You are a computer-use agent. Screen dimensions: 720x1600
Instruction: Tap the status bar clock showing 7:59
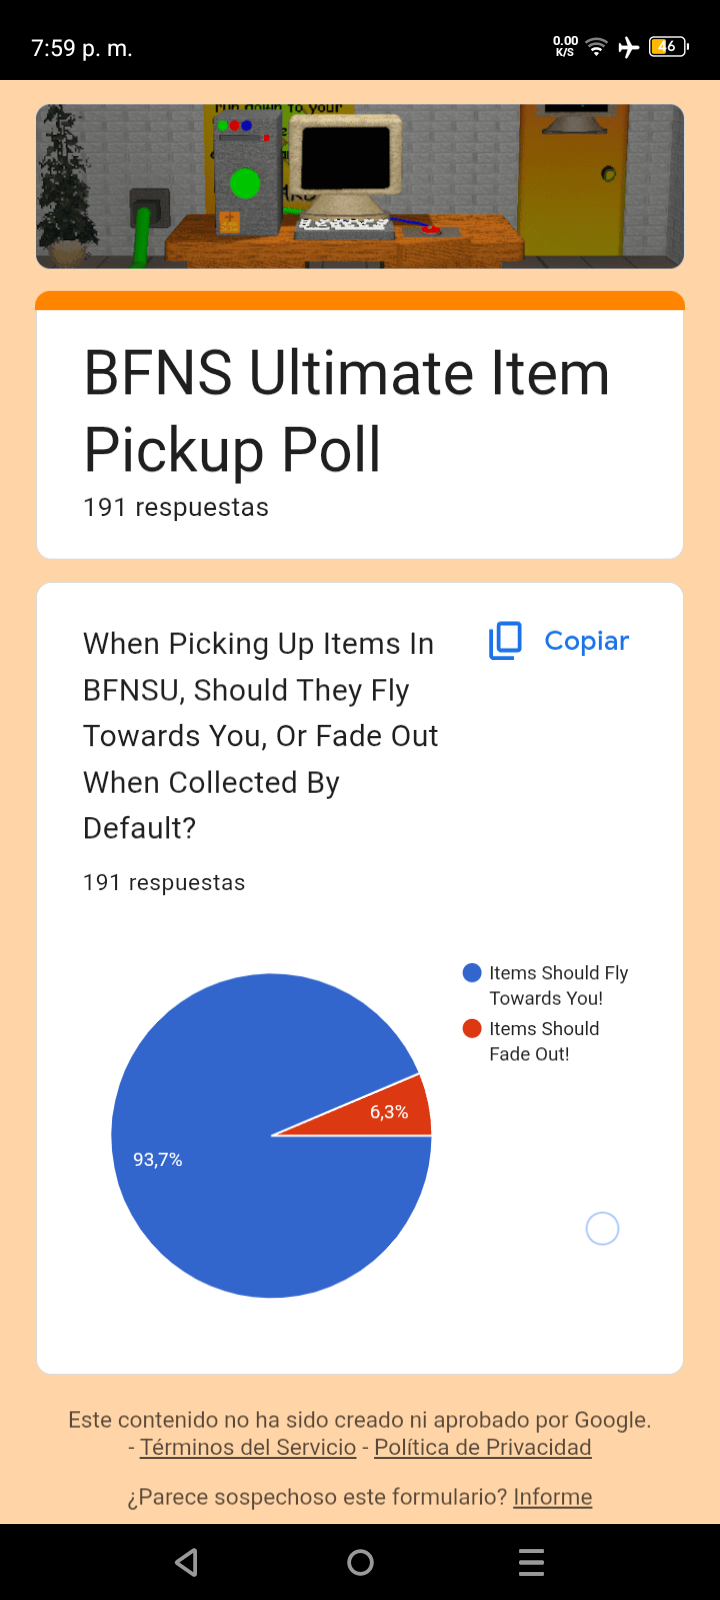82,48
